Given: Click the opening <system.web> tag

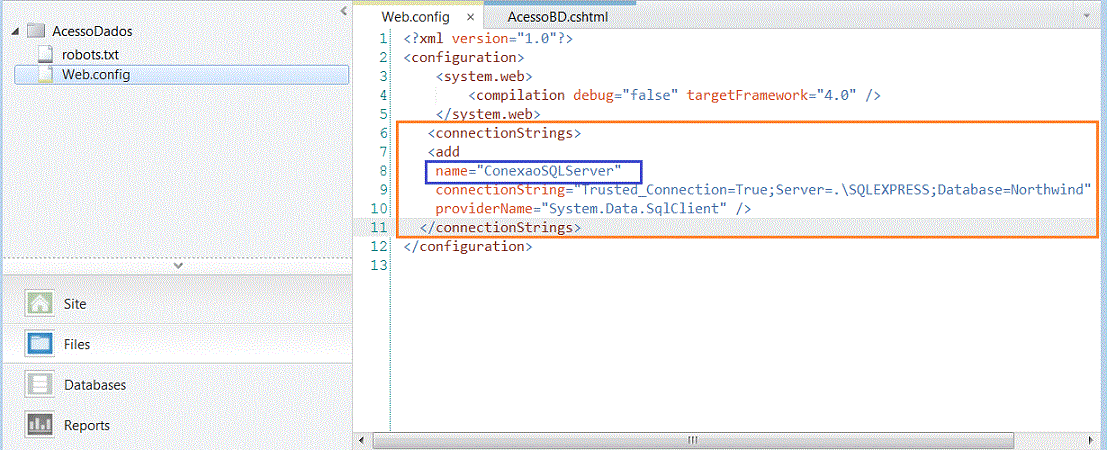Looking at the screenshot, I should (484, 76).
